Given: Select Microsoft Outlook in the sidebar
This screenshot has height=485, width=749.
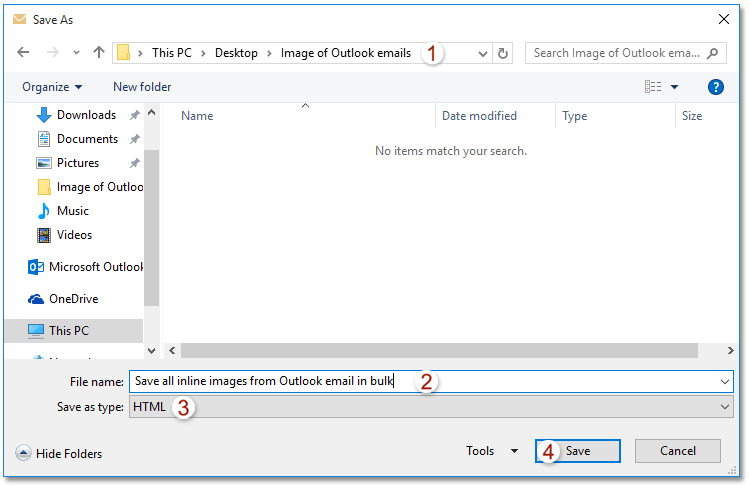Looking at the screenshot, I should (x=85, y=267).
